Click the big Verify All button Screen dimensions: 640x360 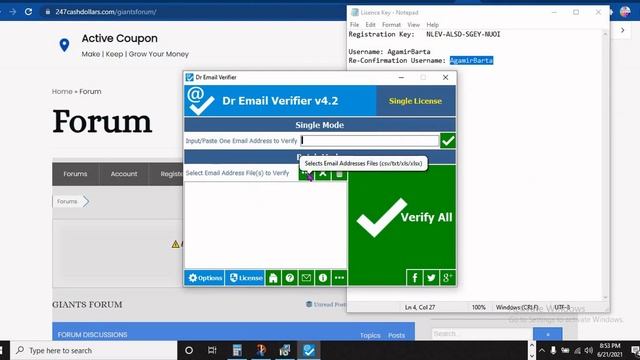tap(402, 217)
